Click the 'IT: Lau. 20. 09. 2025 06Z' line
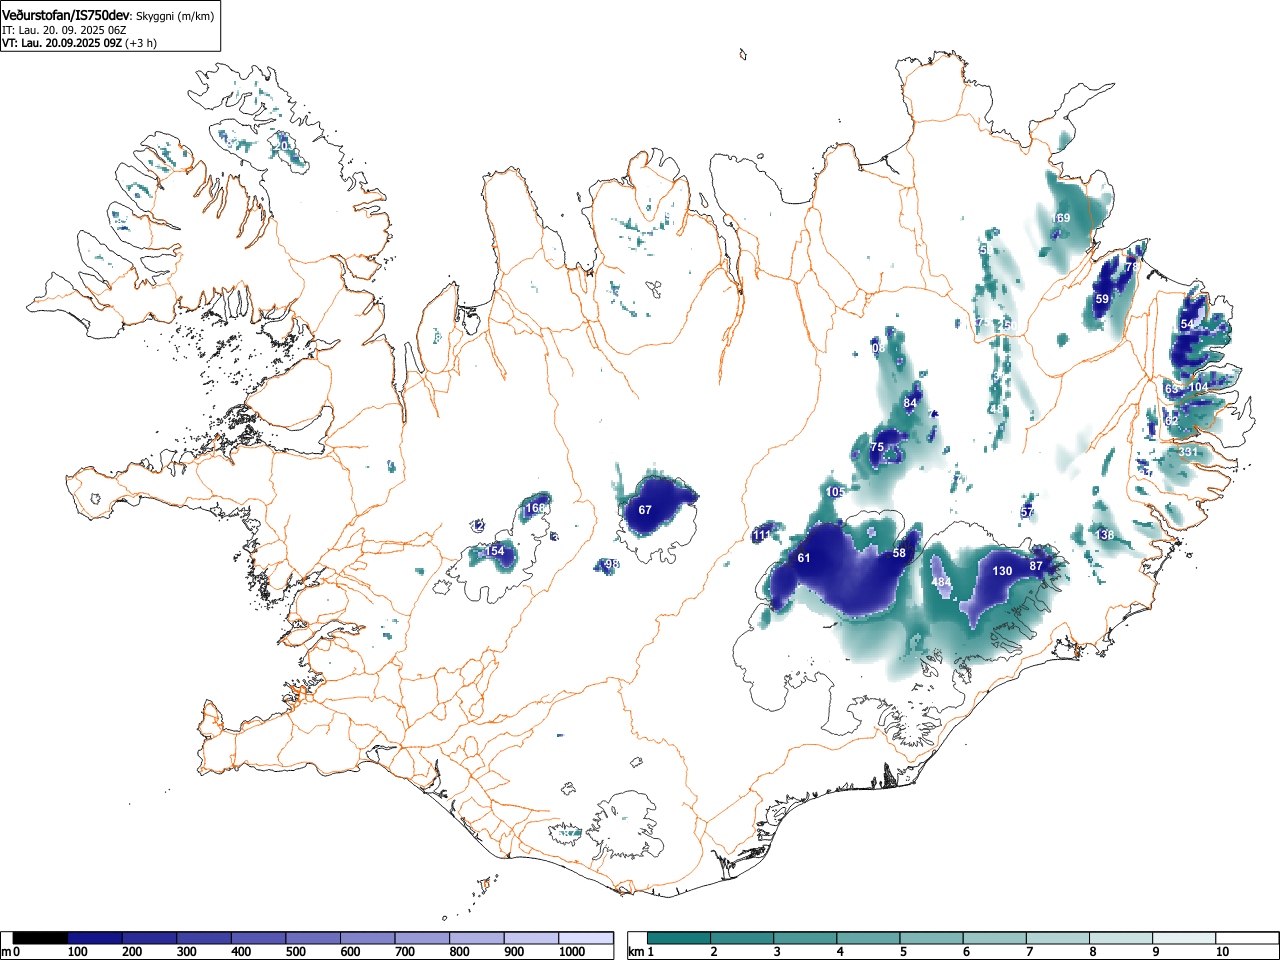 pyautogui.click(x=64, y=30)
